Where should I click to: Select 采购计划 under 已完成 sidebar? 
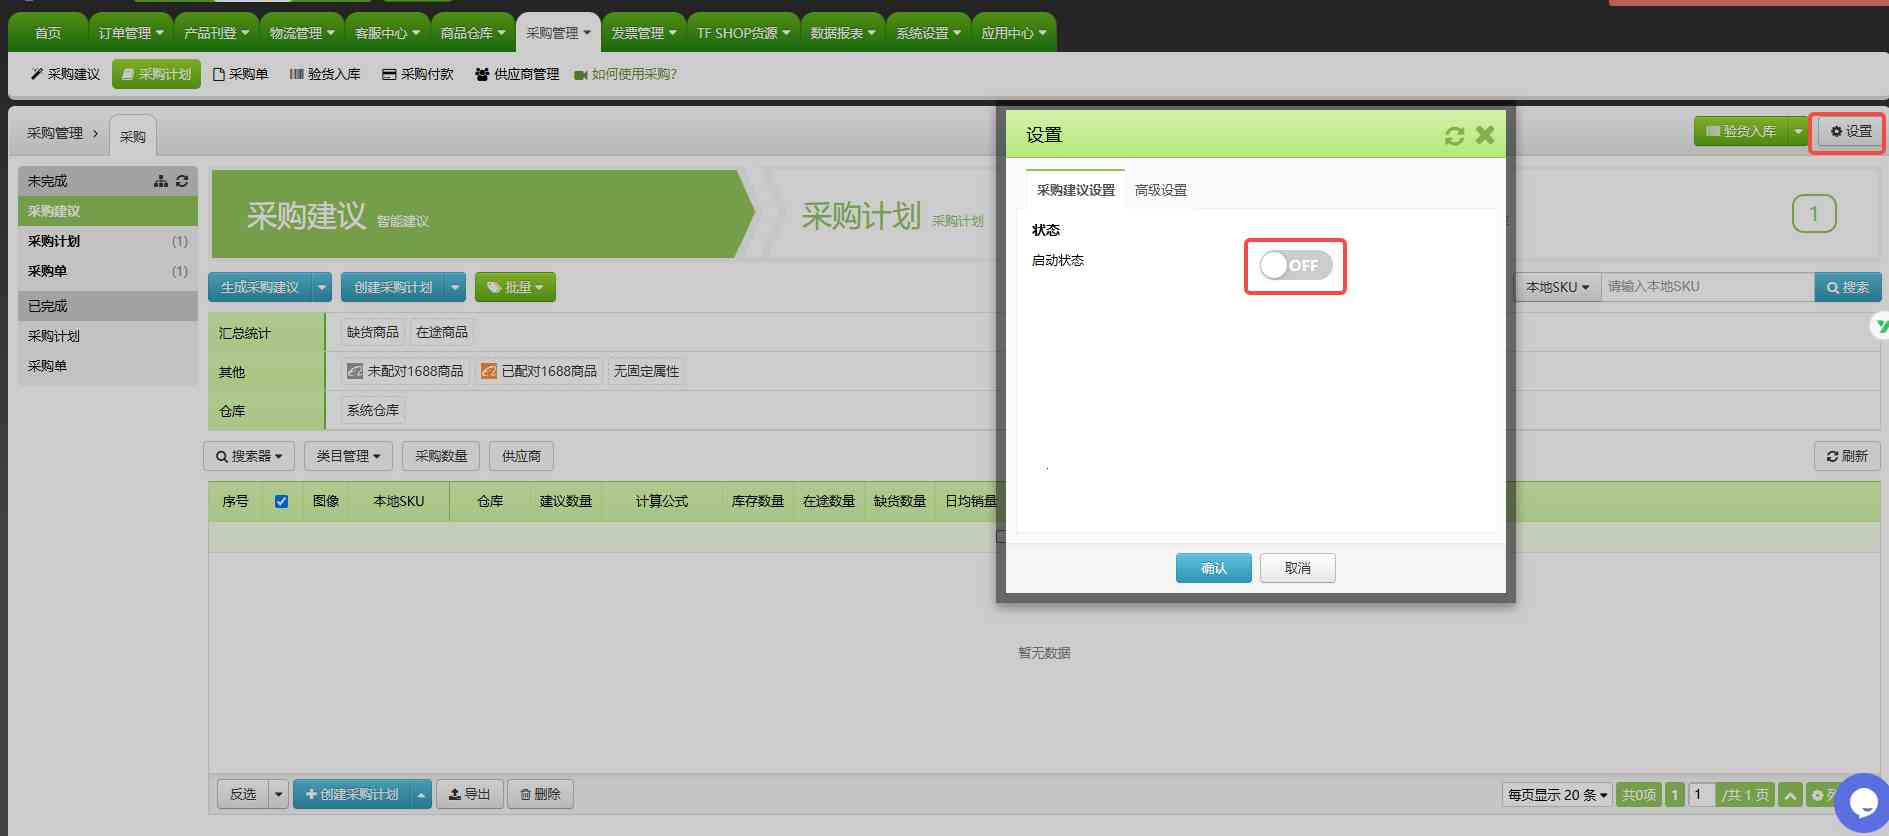pos(108,336)
